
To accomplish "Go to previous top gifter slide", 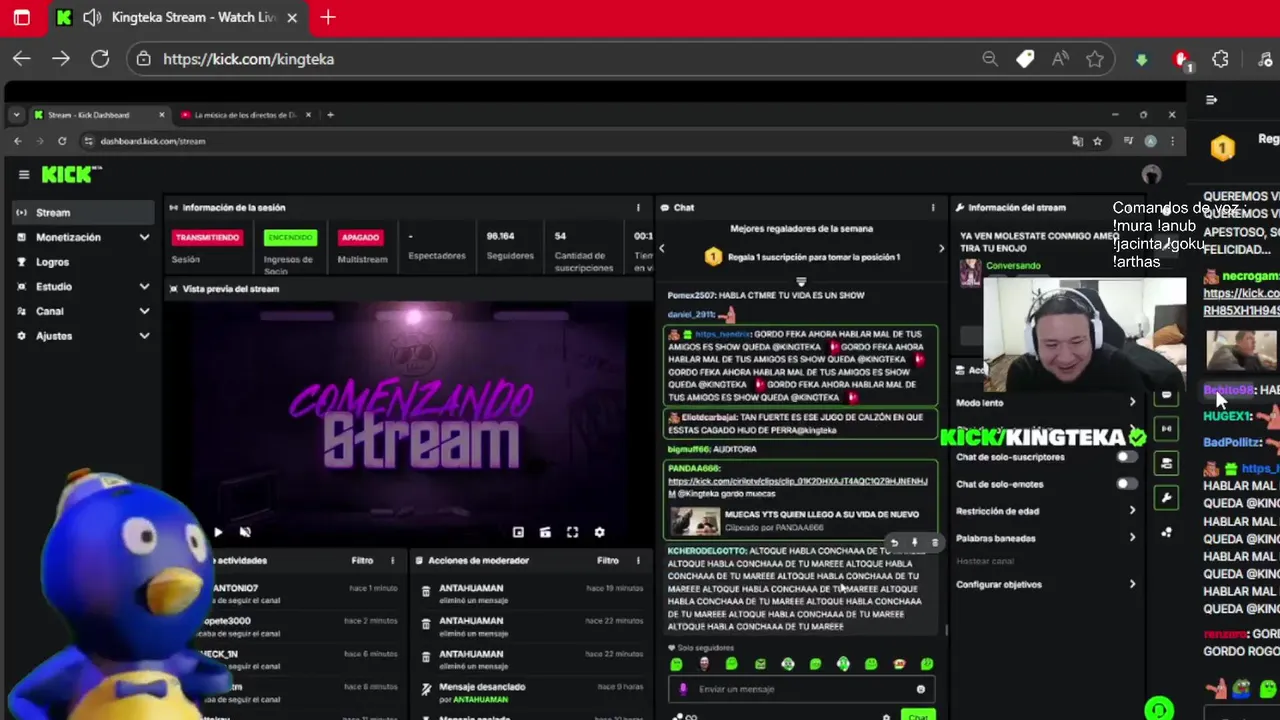I will tap(661, 248).
